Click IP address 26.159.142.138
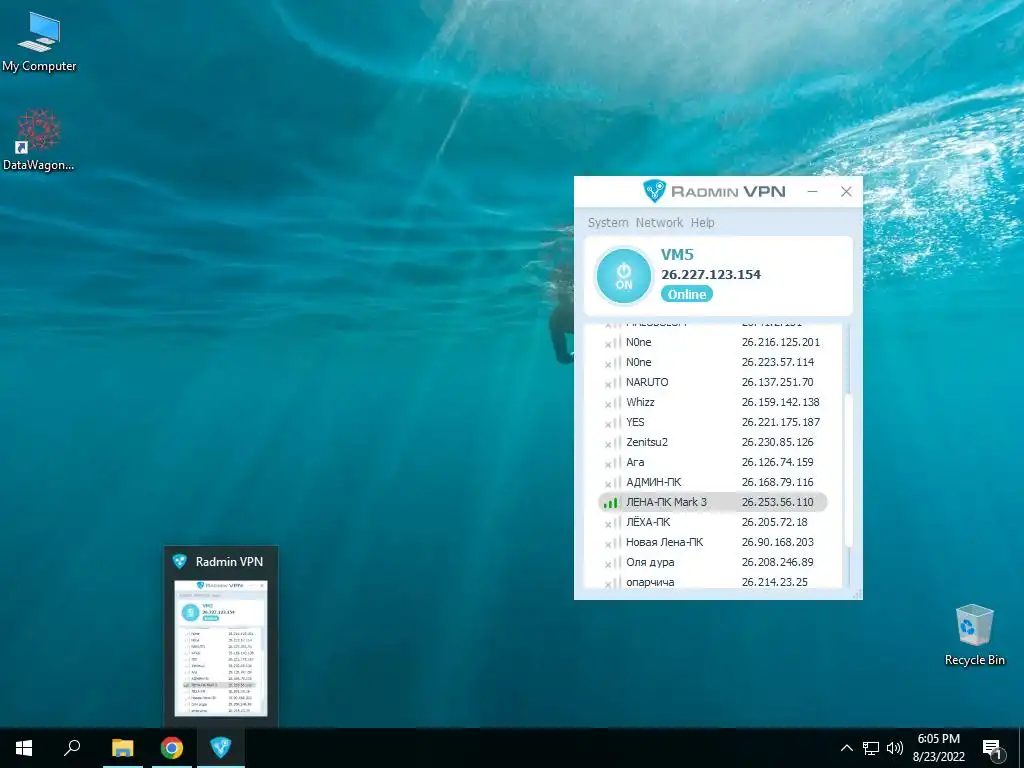This screenshot has height=768, width=1024. click(x=780, y=402)
